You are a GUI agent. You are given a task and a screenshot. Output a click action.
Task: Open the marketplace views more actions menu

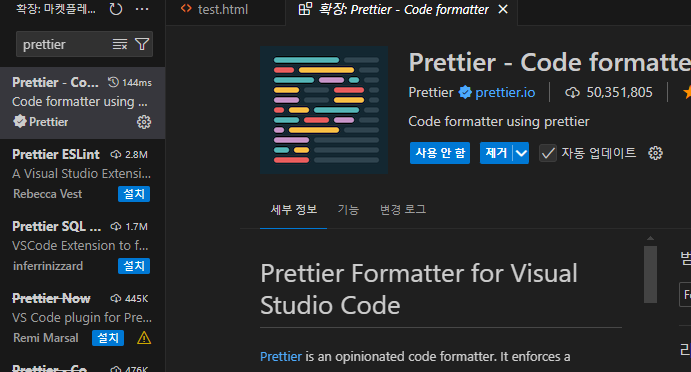pos(142,9)
